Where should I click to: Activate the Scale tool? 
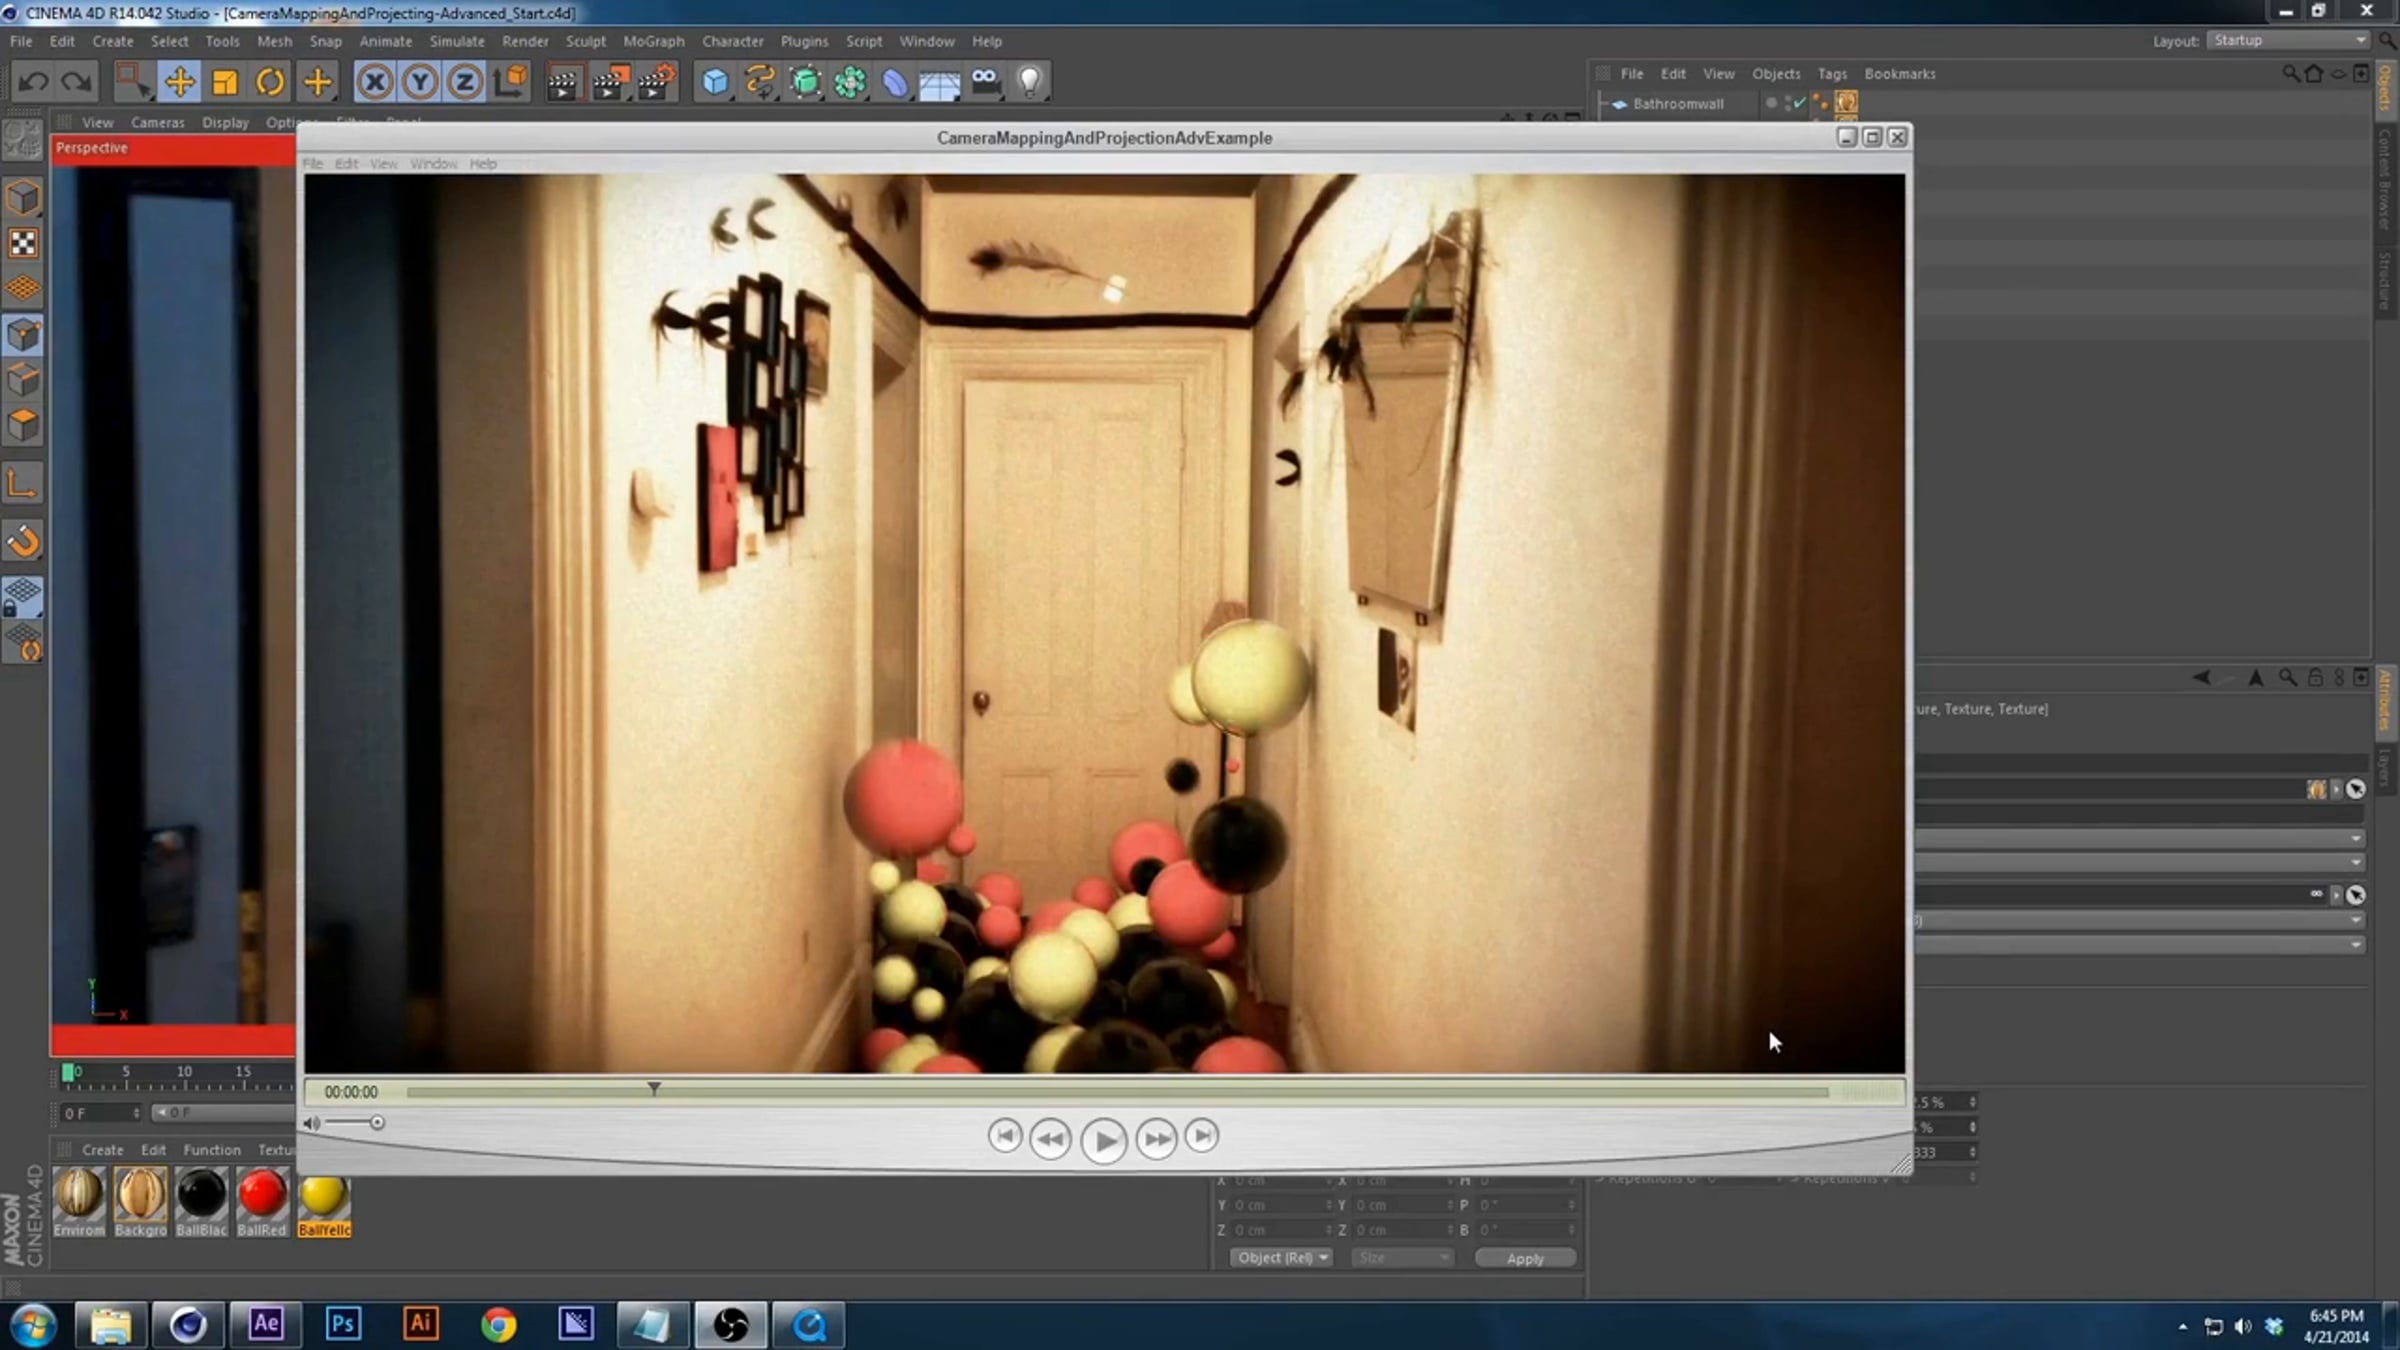(225, 81)
